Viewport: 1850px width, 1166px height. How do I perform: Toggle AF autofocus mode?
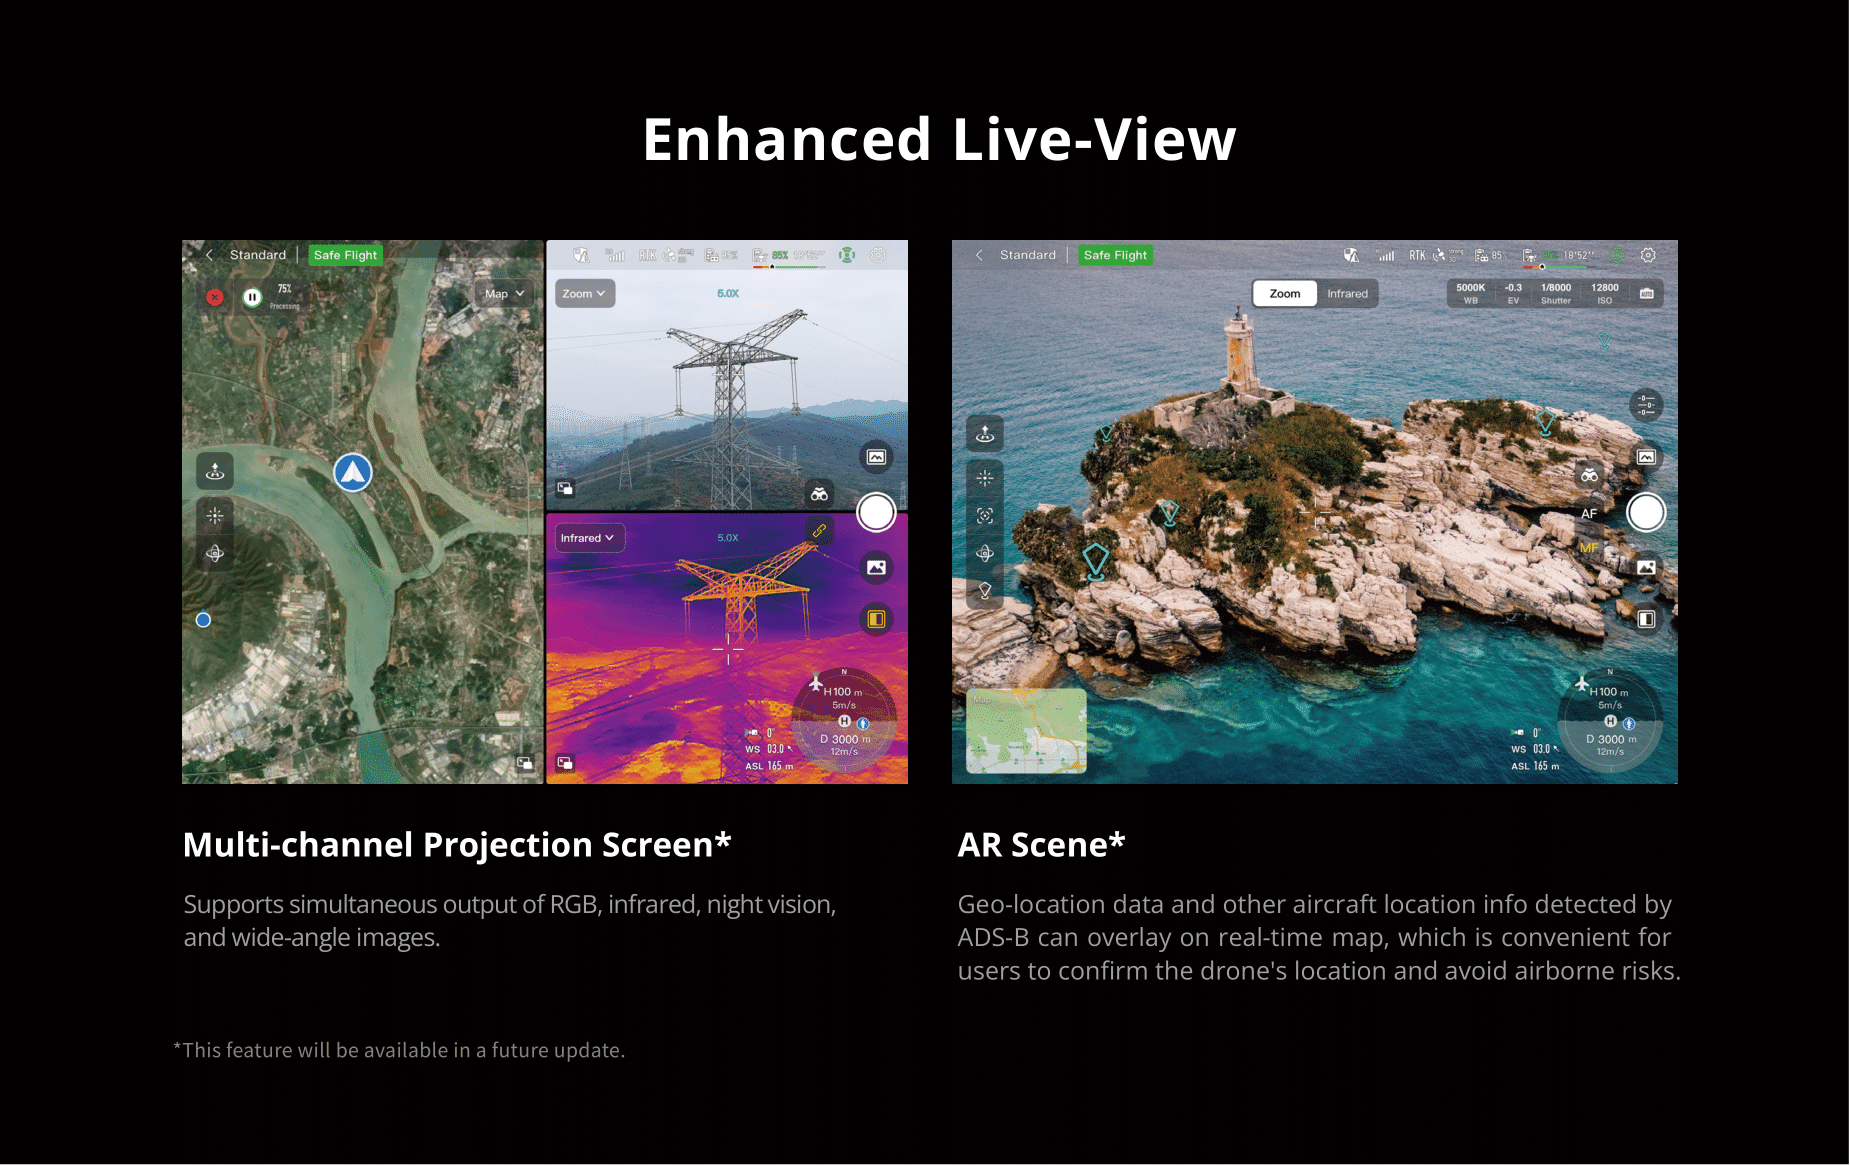[x=1589, y=514]
